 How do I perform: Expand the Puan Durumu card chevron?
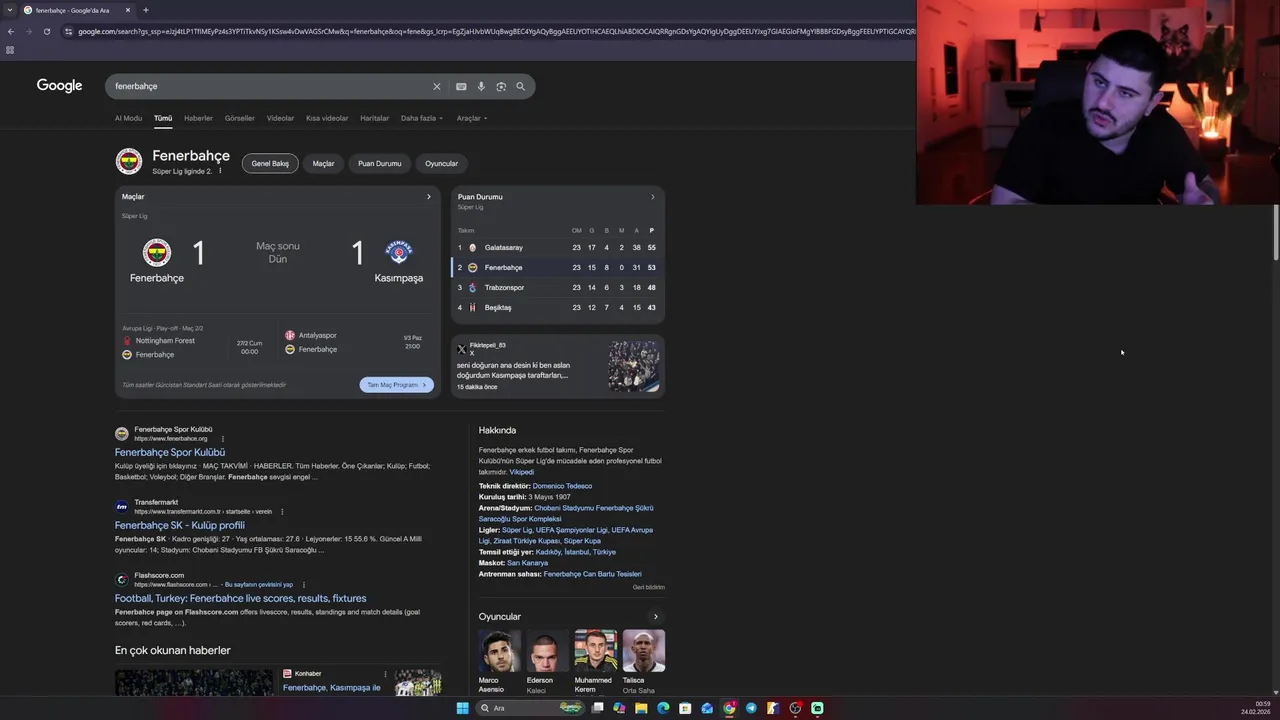pos(653,197)
